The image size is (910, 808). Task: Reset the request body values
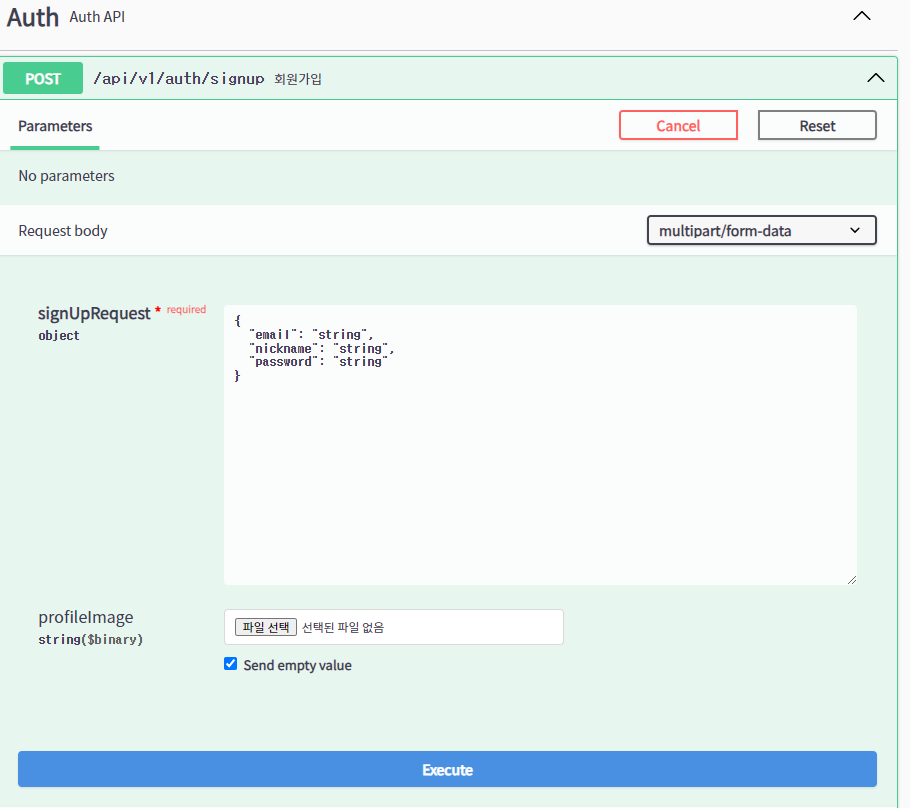pyautogui.click(x=817, y=125)
